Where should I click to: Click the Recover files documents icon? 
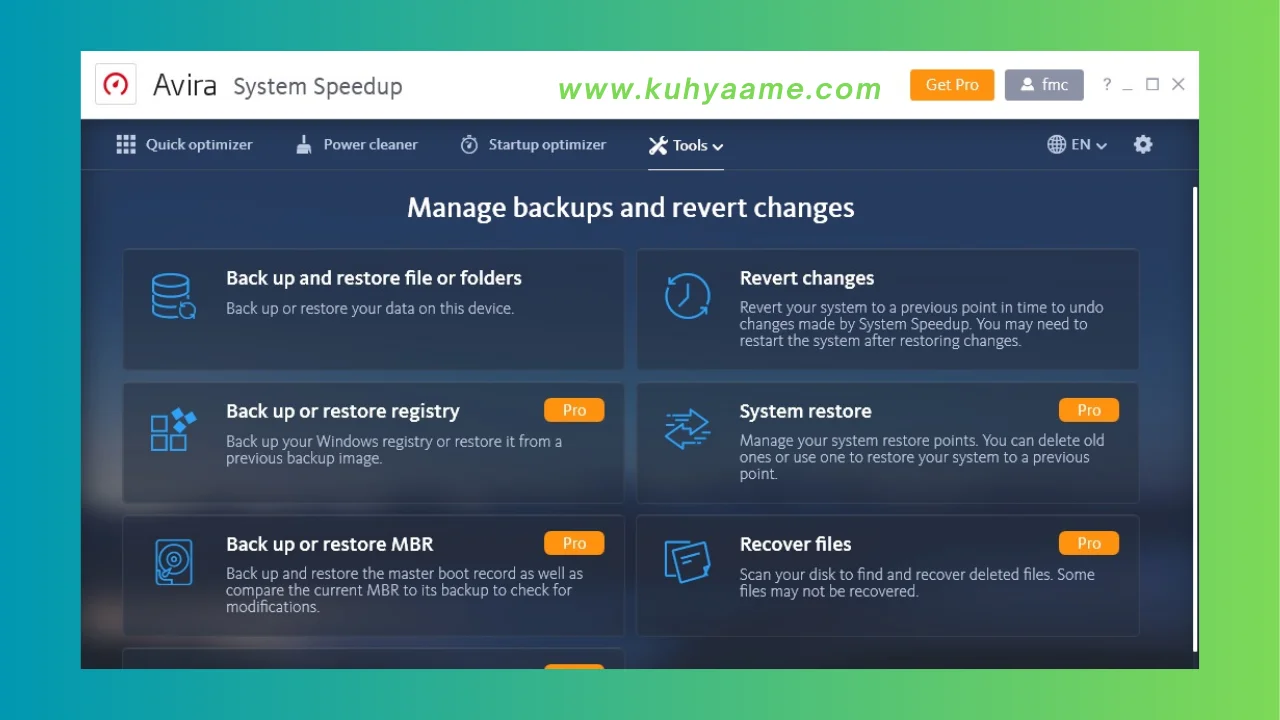pyautogui.click(x=688, y=562)
